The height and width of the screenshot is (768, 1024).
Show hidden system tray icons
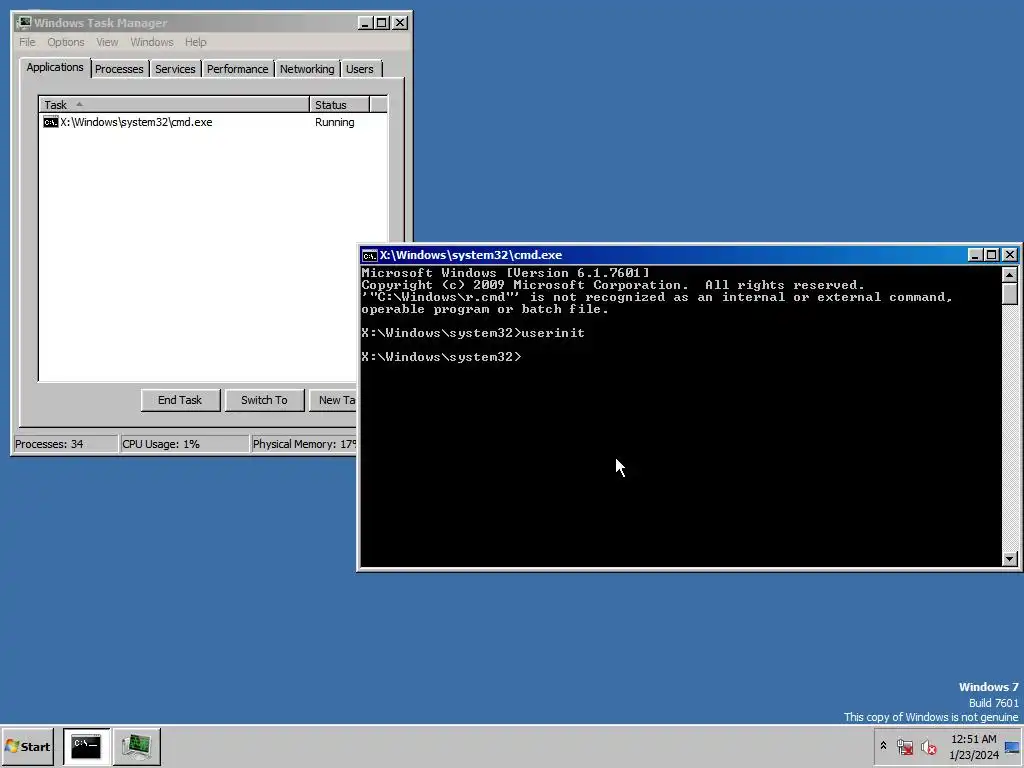[884, 746]
